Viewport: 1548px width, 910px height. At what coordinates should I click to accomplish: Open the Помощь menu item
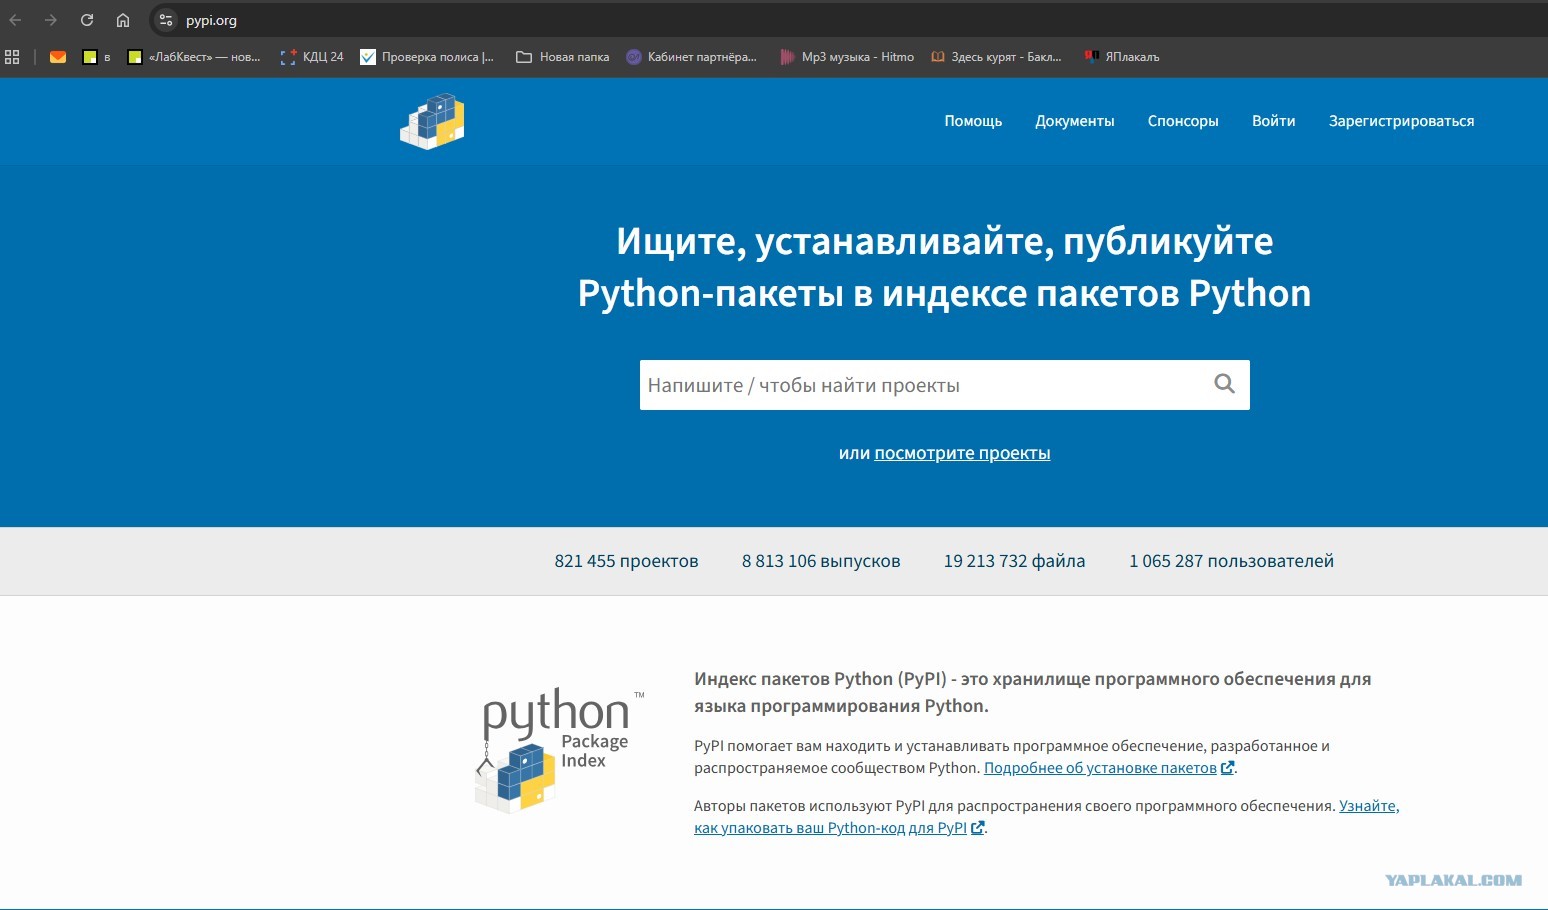point(973,121)
